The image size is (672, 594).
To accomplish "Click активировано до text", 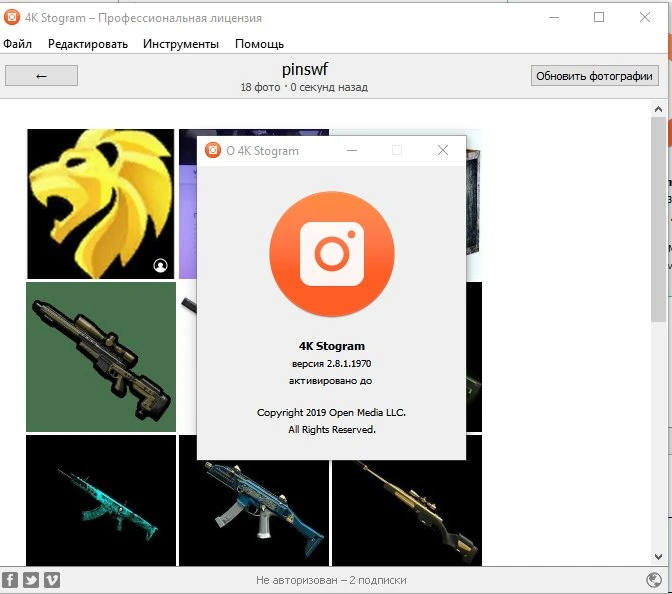I will tap(330, 381).
